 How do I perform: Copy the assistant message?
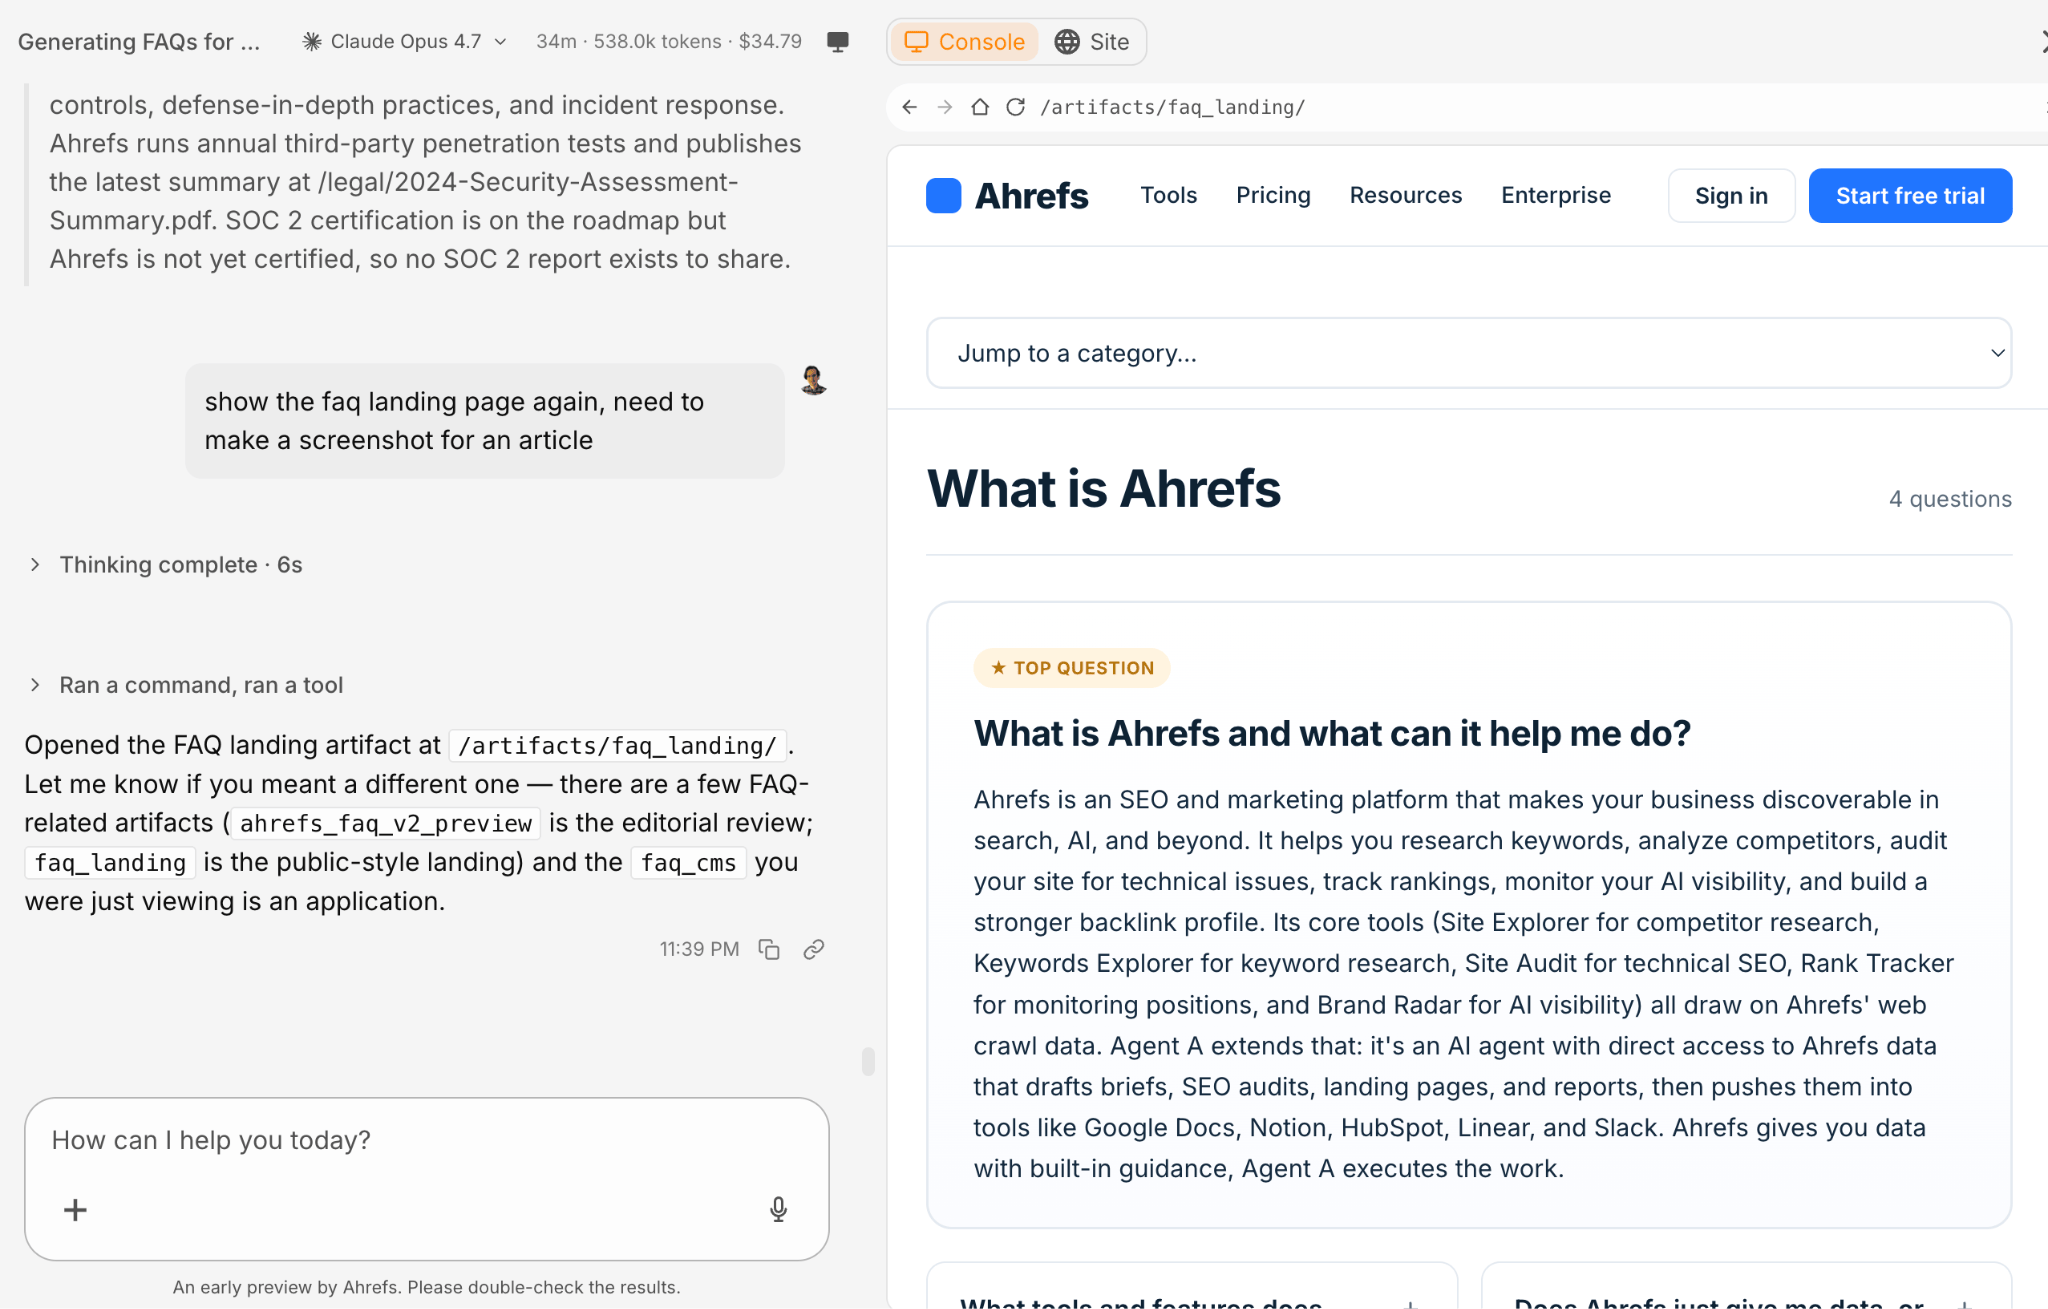769,949
